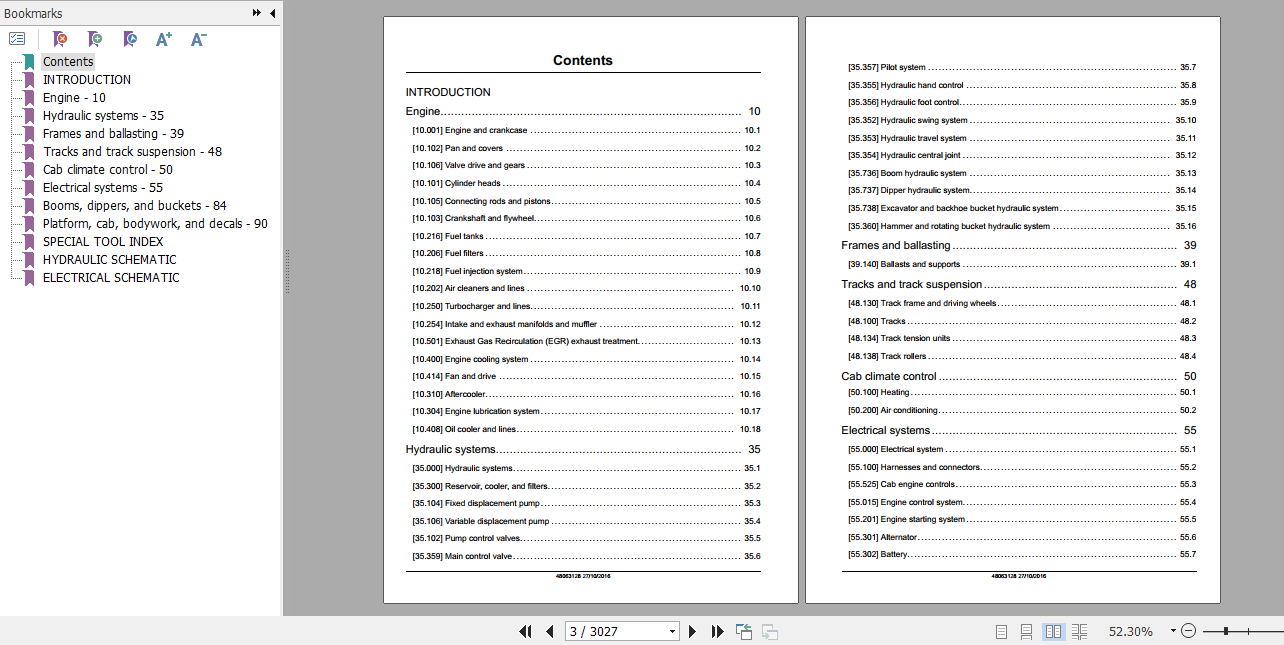Go to the first page
This screenshot has height=645, width=1284.
point(525,631)
